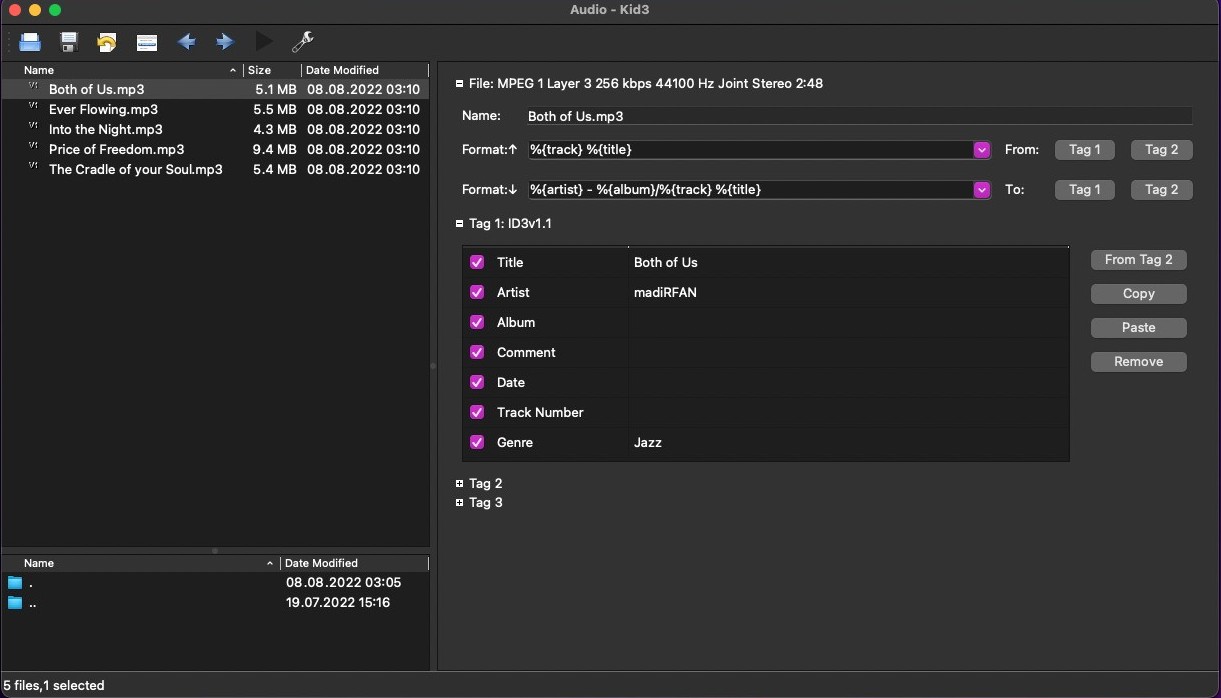Select Ever Flowing.mp3 in the file list
The width and height of the screenshot is (1221, 698).
103,109
